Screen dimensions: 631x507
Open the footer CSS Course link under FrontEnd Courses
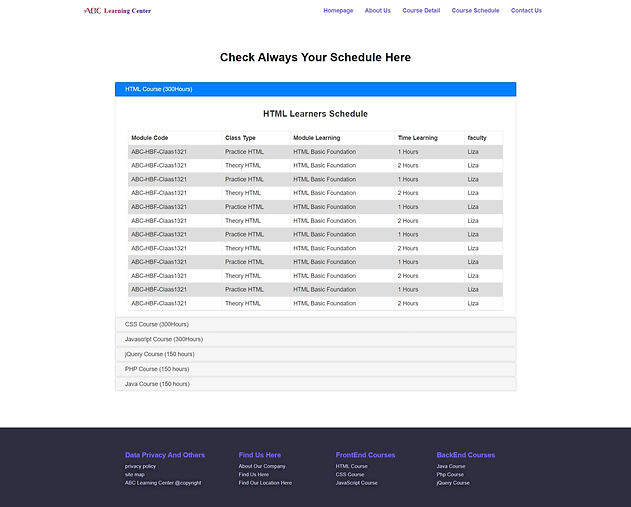coord(350,474)
